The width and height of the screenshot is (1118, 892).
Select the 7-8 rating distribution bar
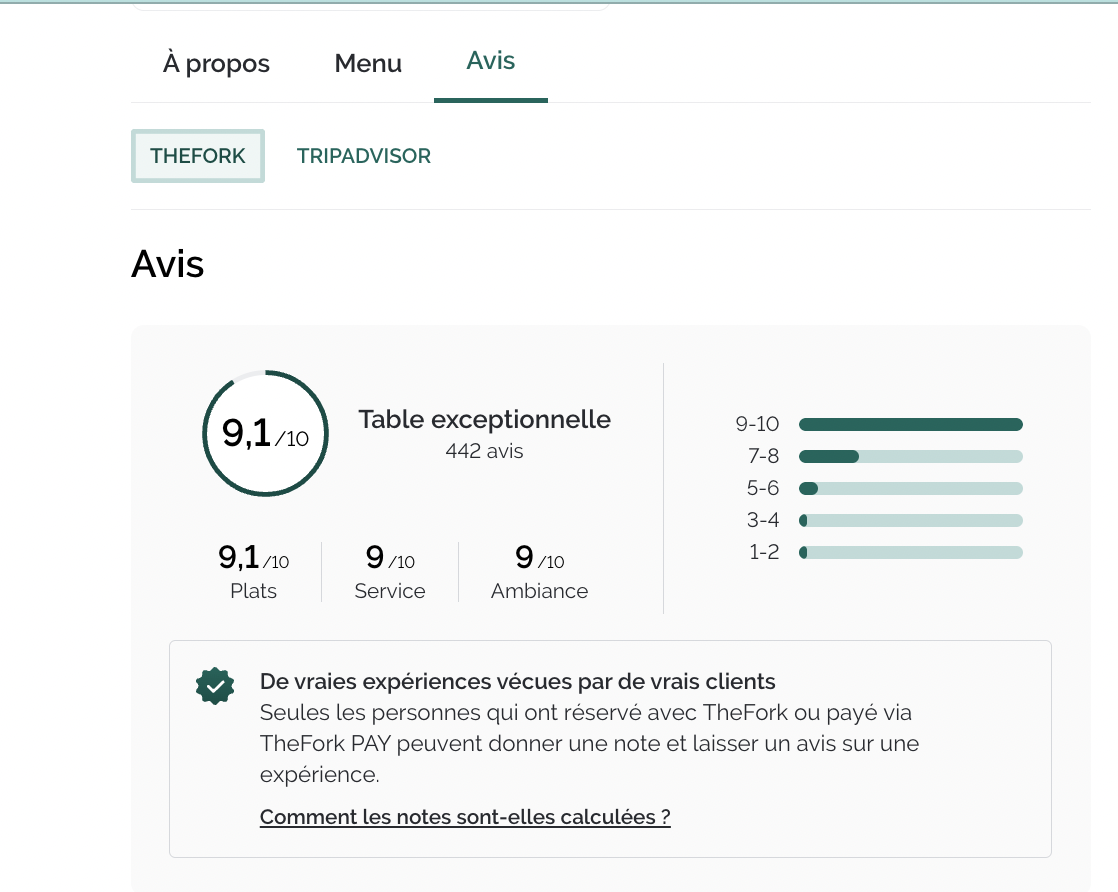[x=910, y=457]
